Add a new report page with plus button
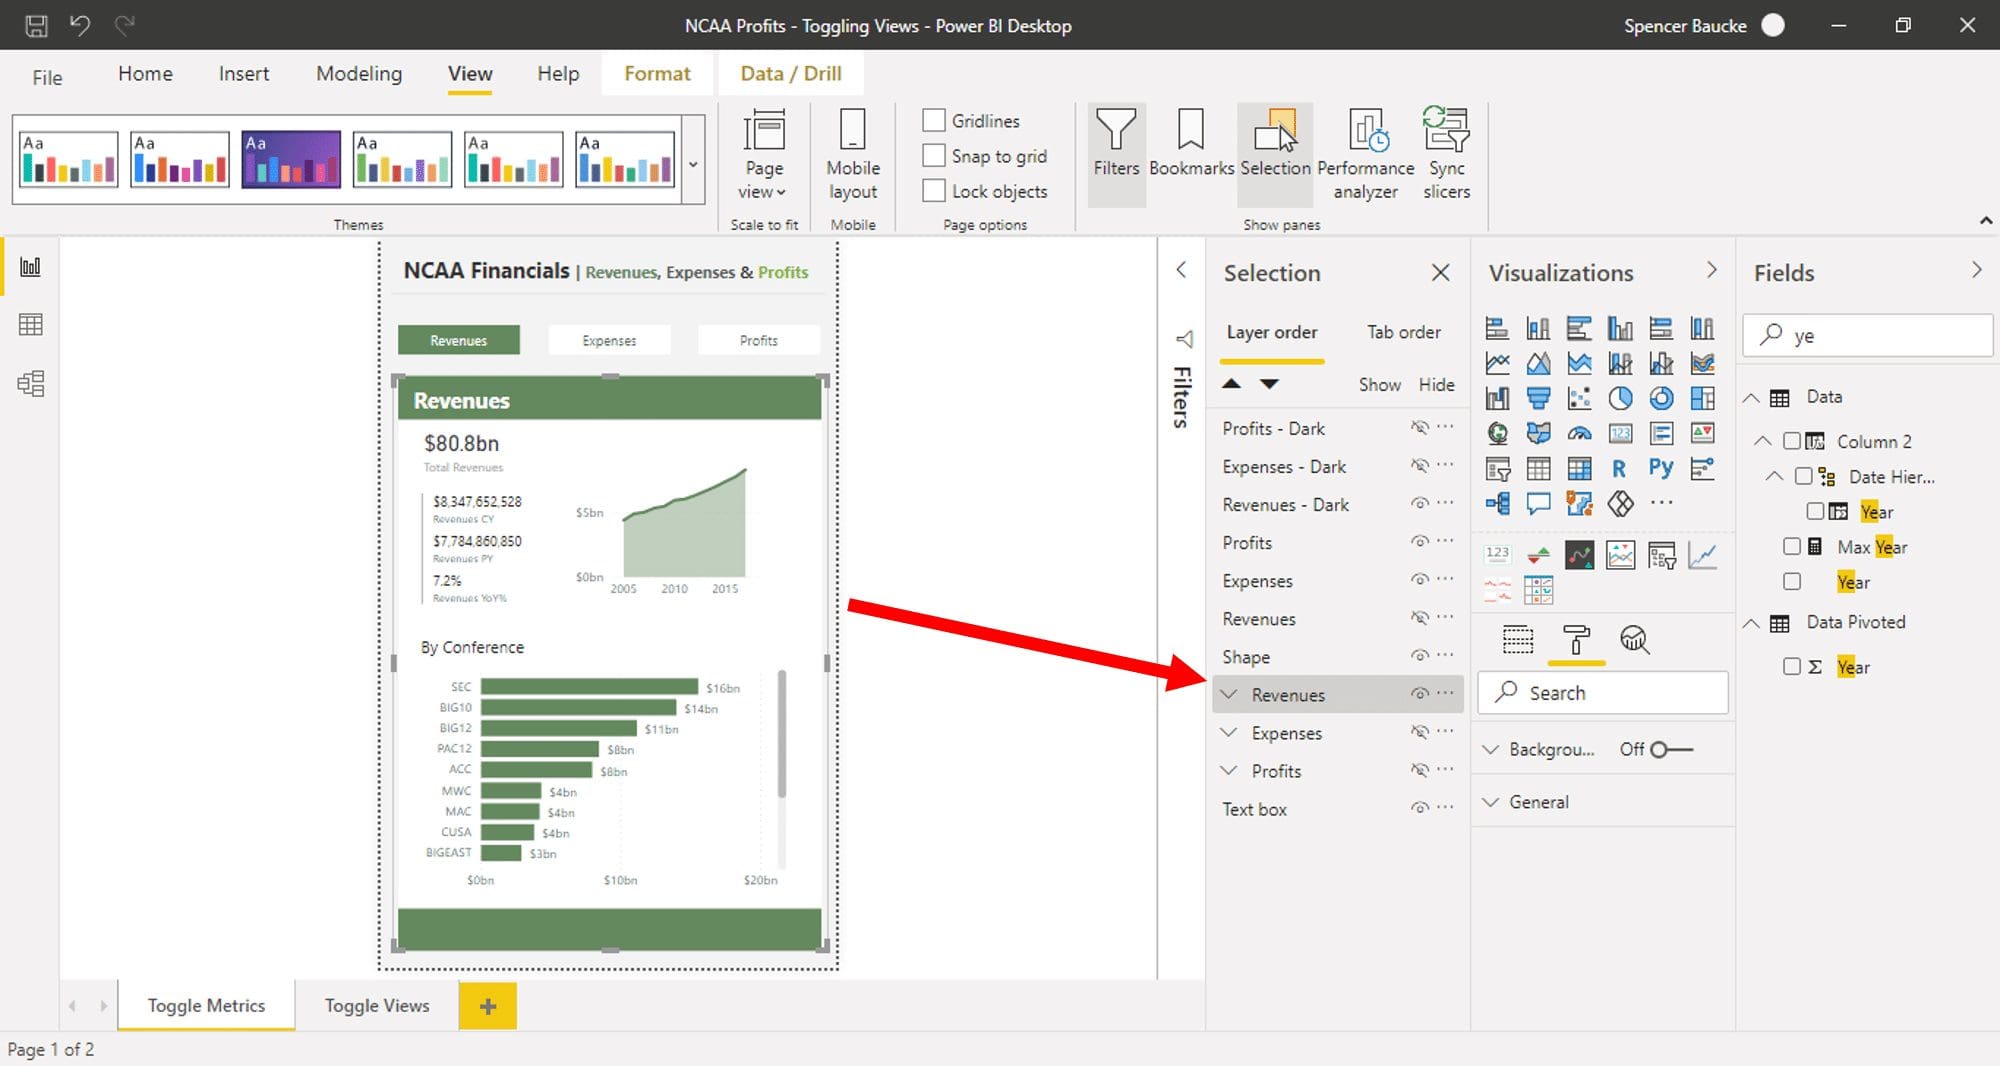The width and height of the screenshot is (2000, 1066). (x=487, y=1006)
